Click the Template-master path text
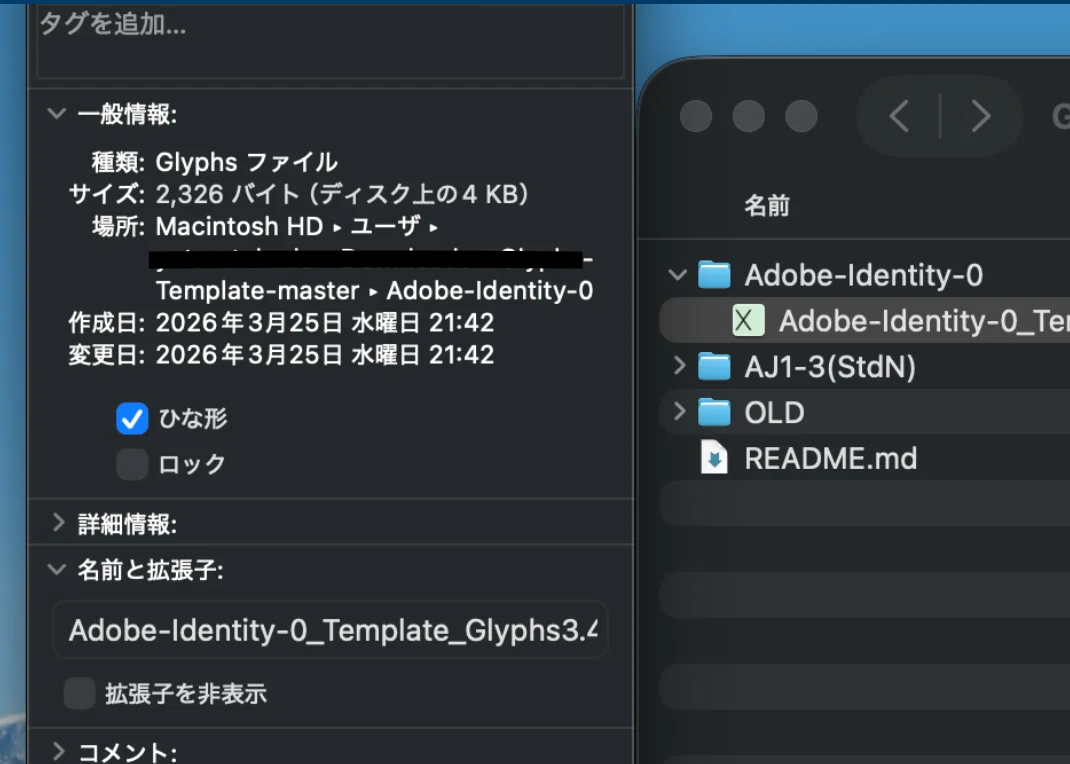Image resolution: width=1070 pixels, height=764 pixels. click(x=257, y=291)
